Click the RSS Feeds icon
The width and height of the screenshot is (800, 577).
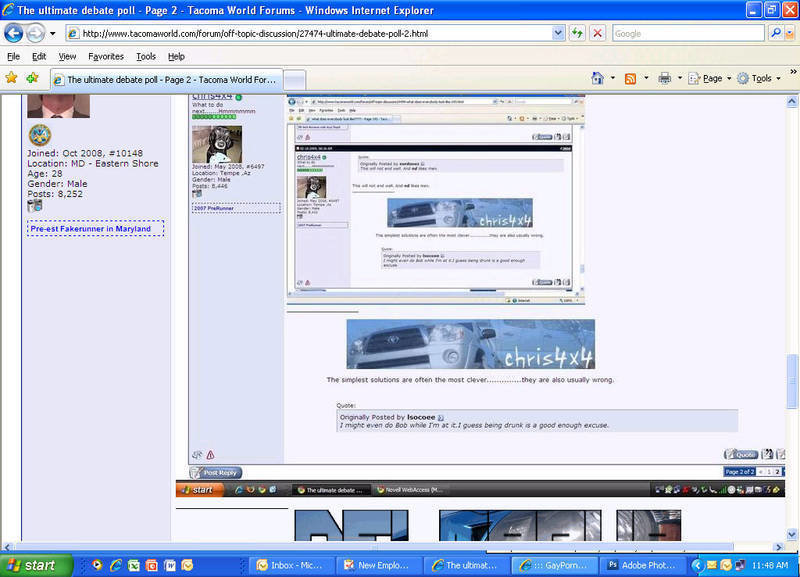coord(630,79)
